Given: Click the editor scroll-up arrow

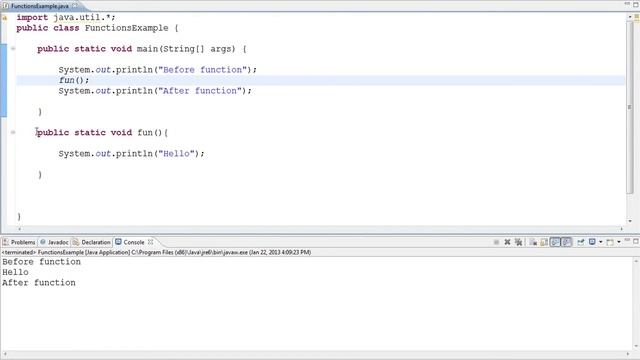Looking at the screenshot, I should coord(630,17).
